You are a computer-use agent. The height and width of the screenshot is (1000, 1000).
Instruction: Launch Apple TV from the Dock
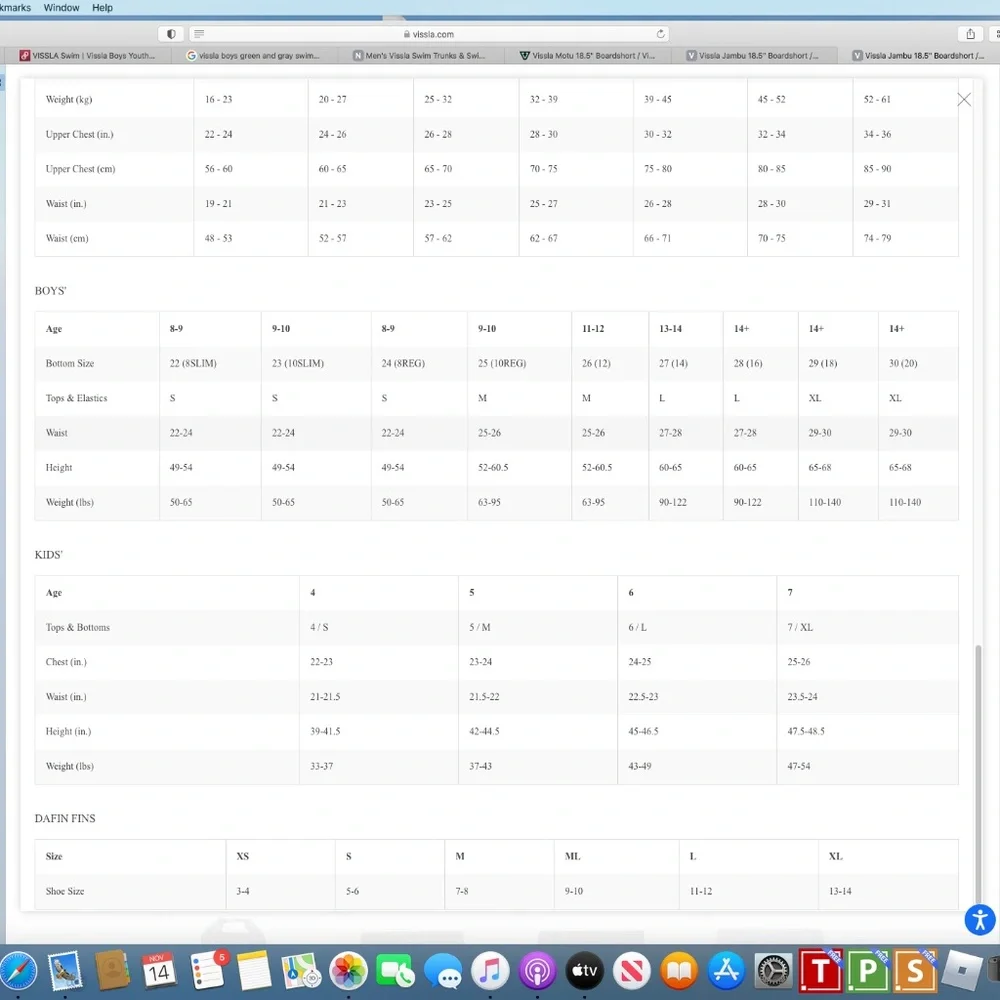584,971
